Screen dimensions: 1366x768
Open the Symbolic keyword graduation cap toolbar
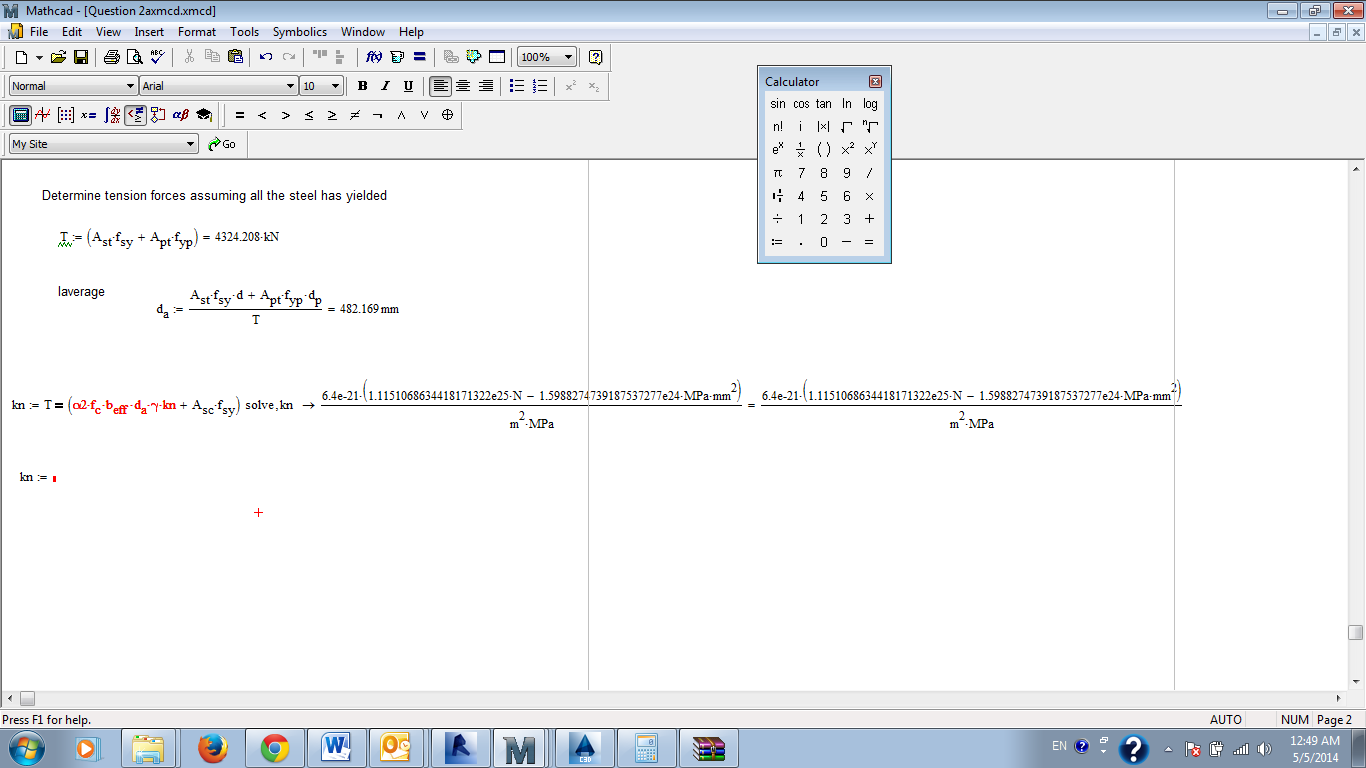click(x=204, y=115)
